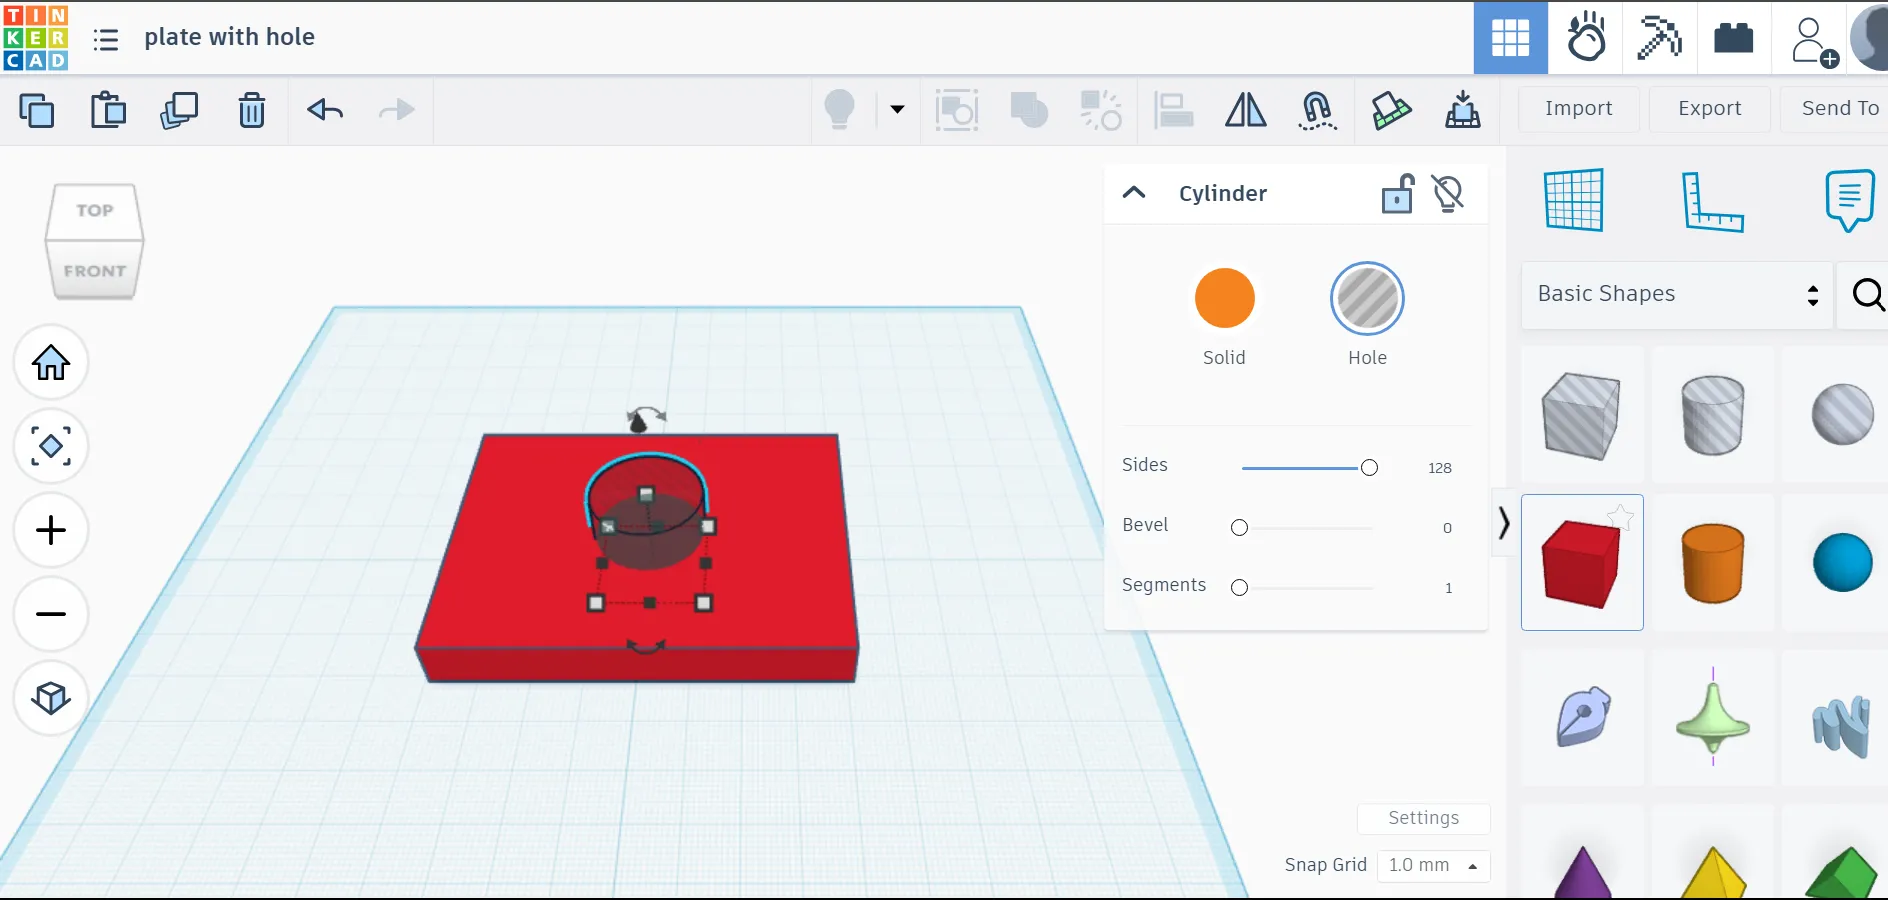This screenshot has width=1888, height=900.
Task: Zoom in with the plus button
Action: point(51,530)
